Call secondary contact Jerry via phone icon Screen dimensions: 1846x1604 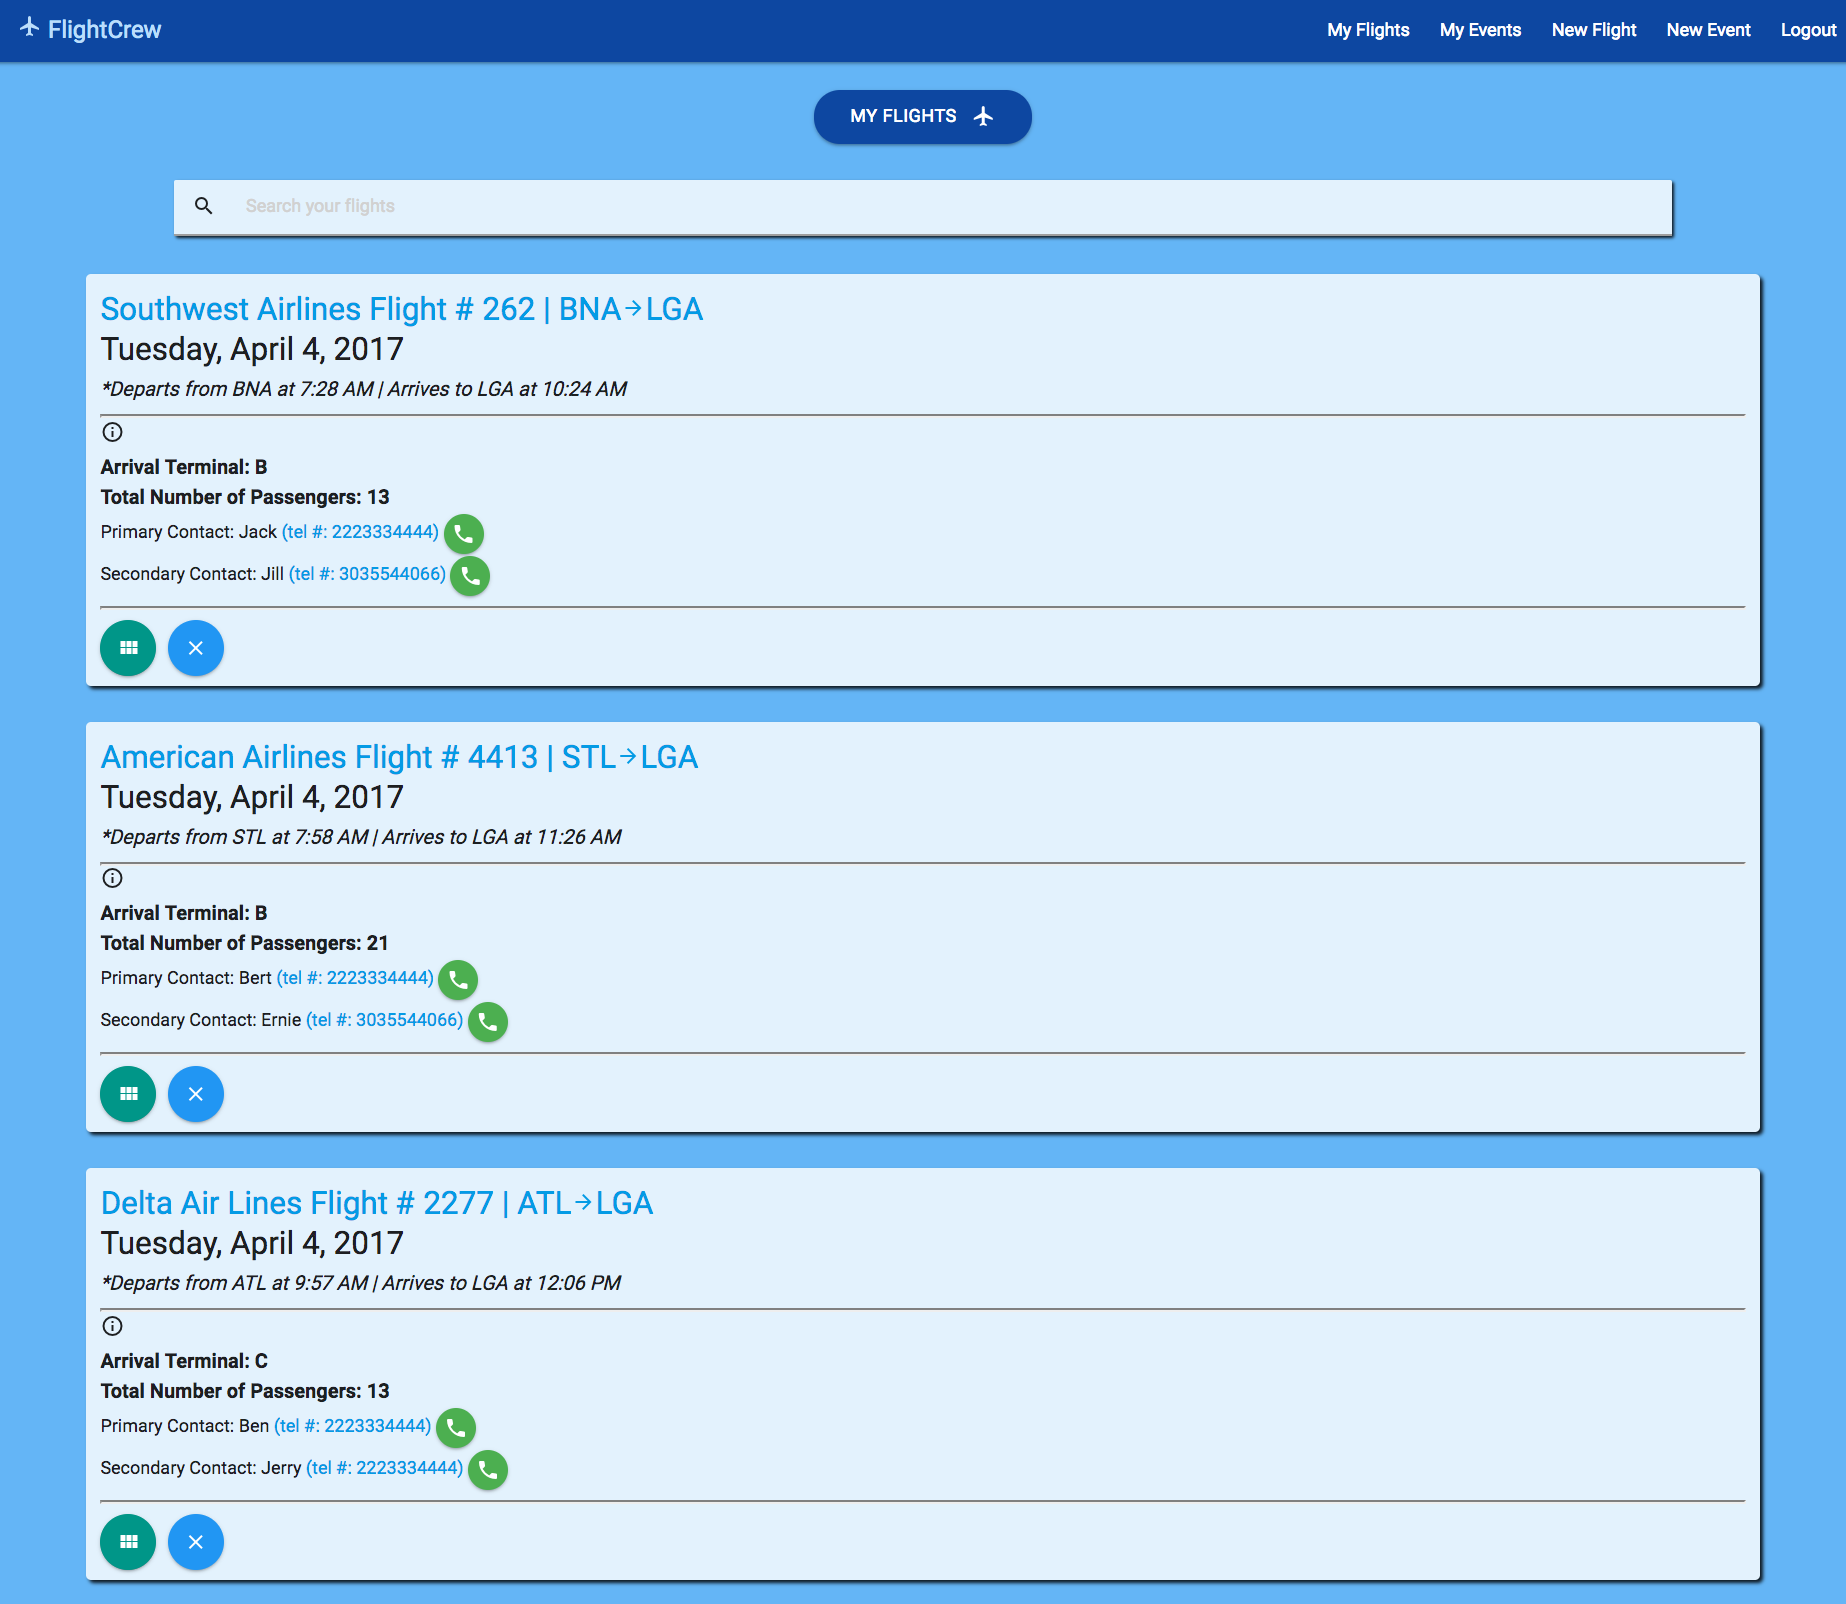[x=488, y=1470]
